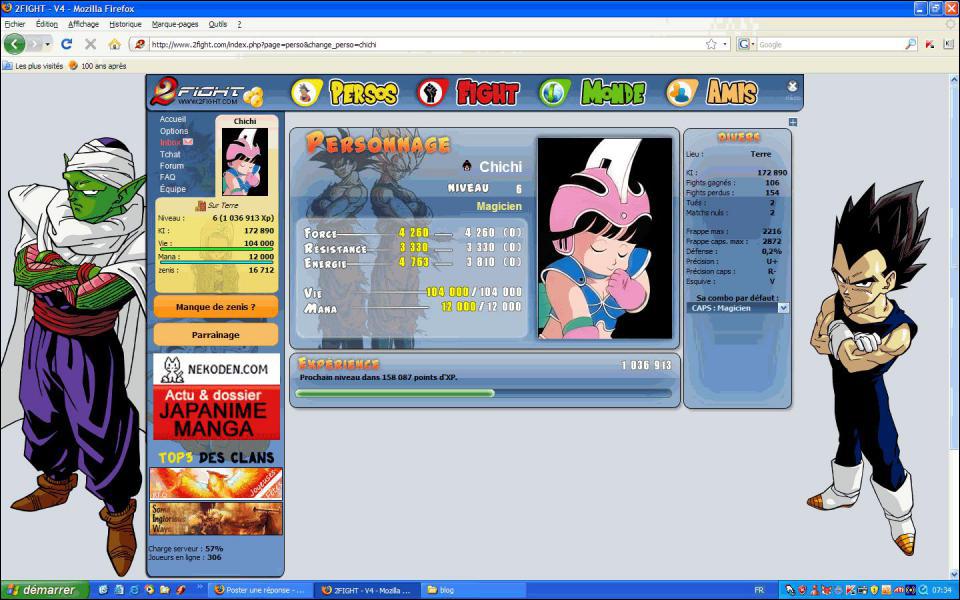This screenshot has height=600, width=960.
Task: Open the Amis friends icon
Action: (x=682, y=93)
